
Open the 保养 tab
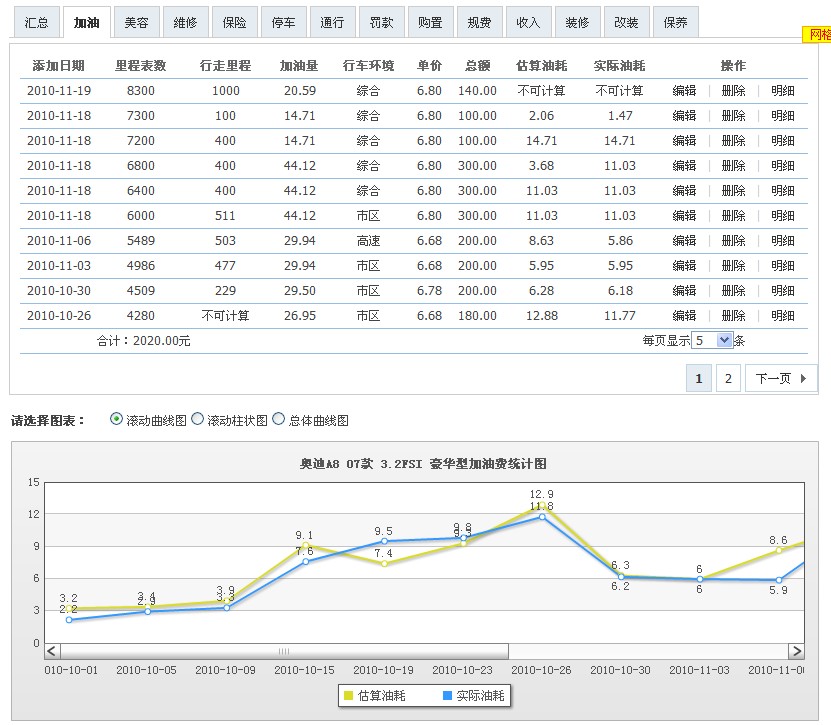tap(675, 22)
